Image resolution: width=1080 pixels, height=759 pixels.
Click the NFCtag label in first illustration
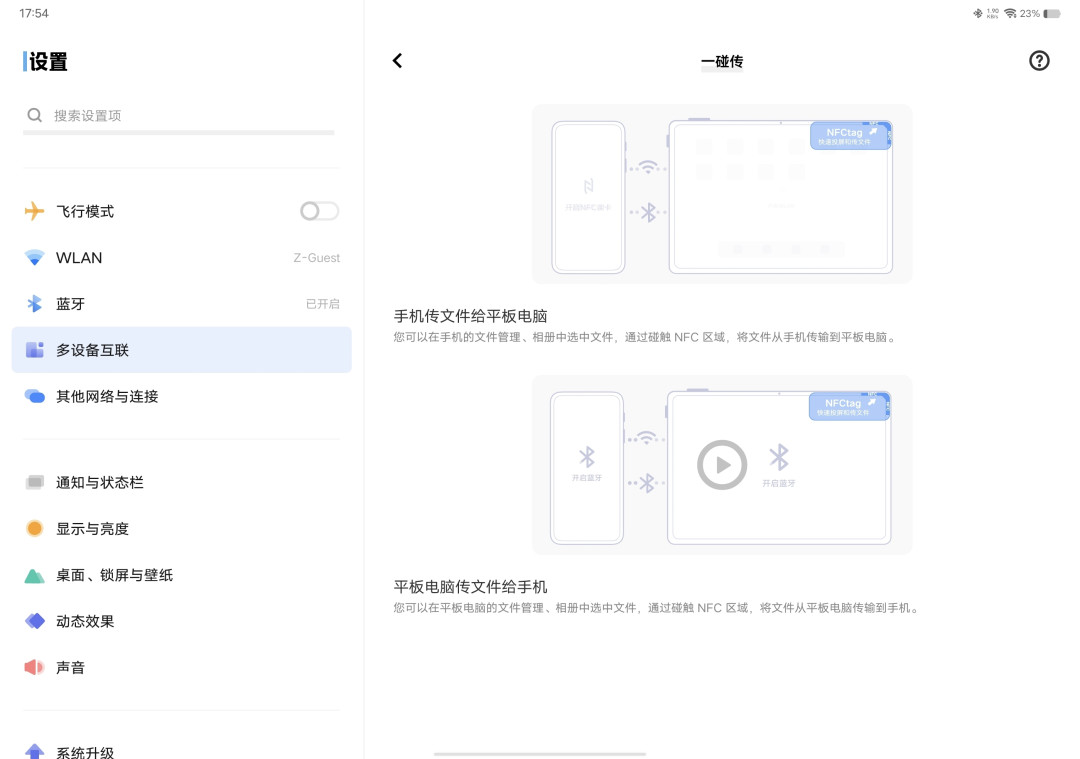tap(851, 136)
